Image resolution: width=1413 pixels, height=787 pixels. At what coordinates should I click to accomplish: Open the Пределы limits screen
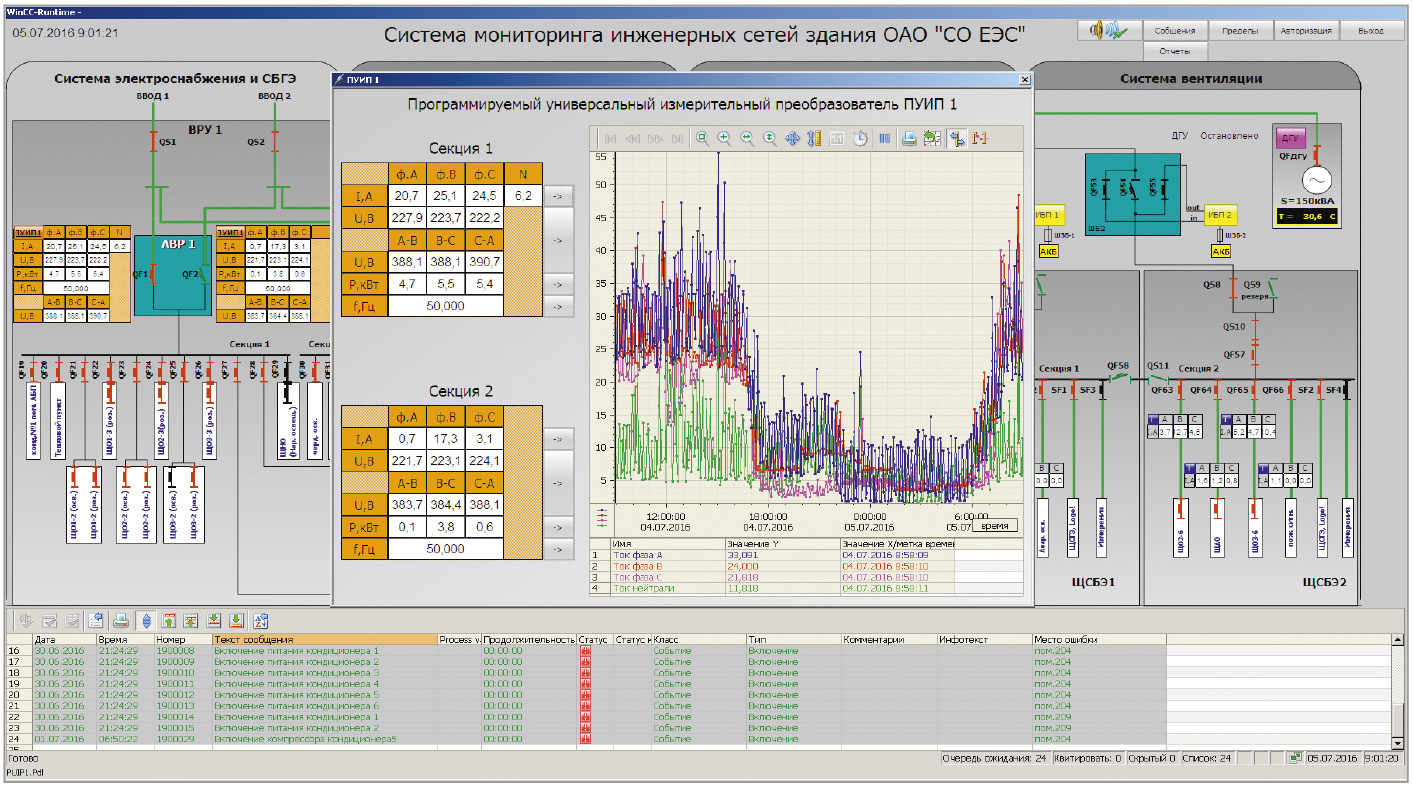click(1240, 30)
